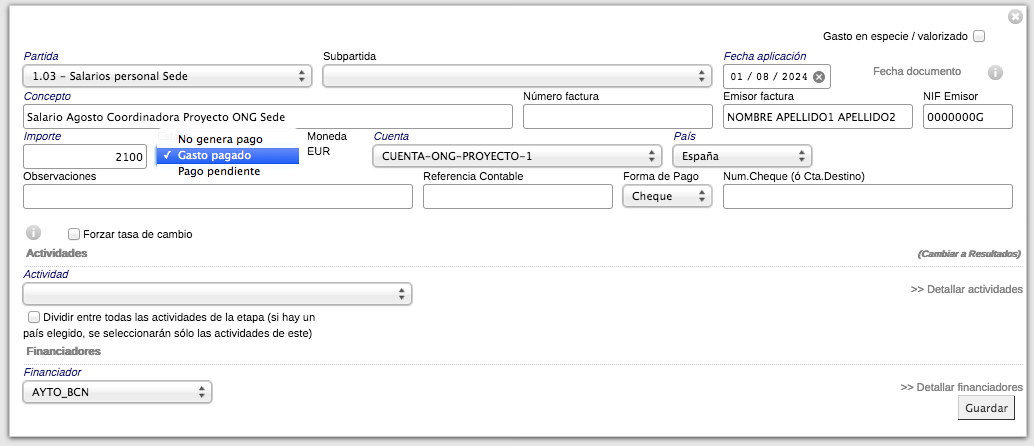The height and width of the screenshot is (446, 1034).
Task: Change Forma de Pago from Cheque
Action: coord(667,197)
